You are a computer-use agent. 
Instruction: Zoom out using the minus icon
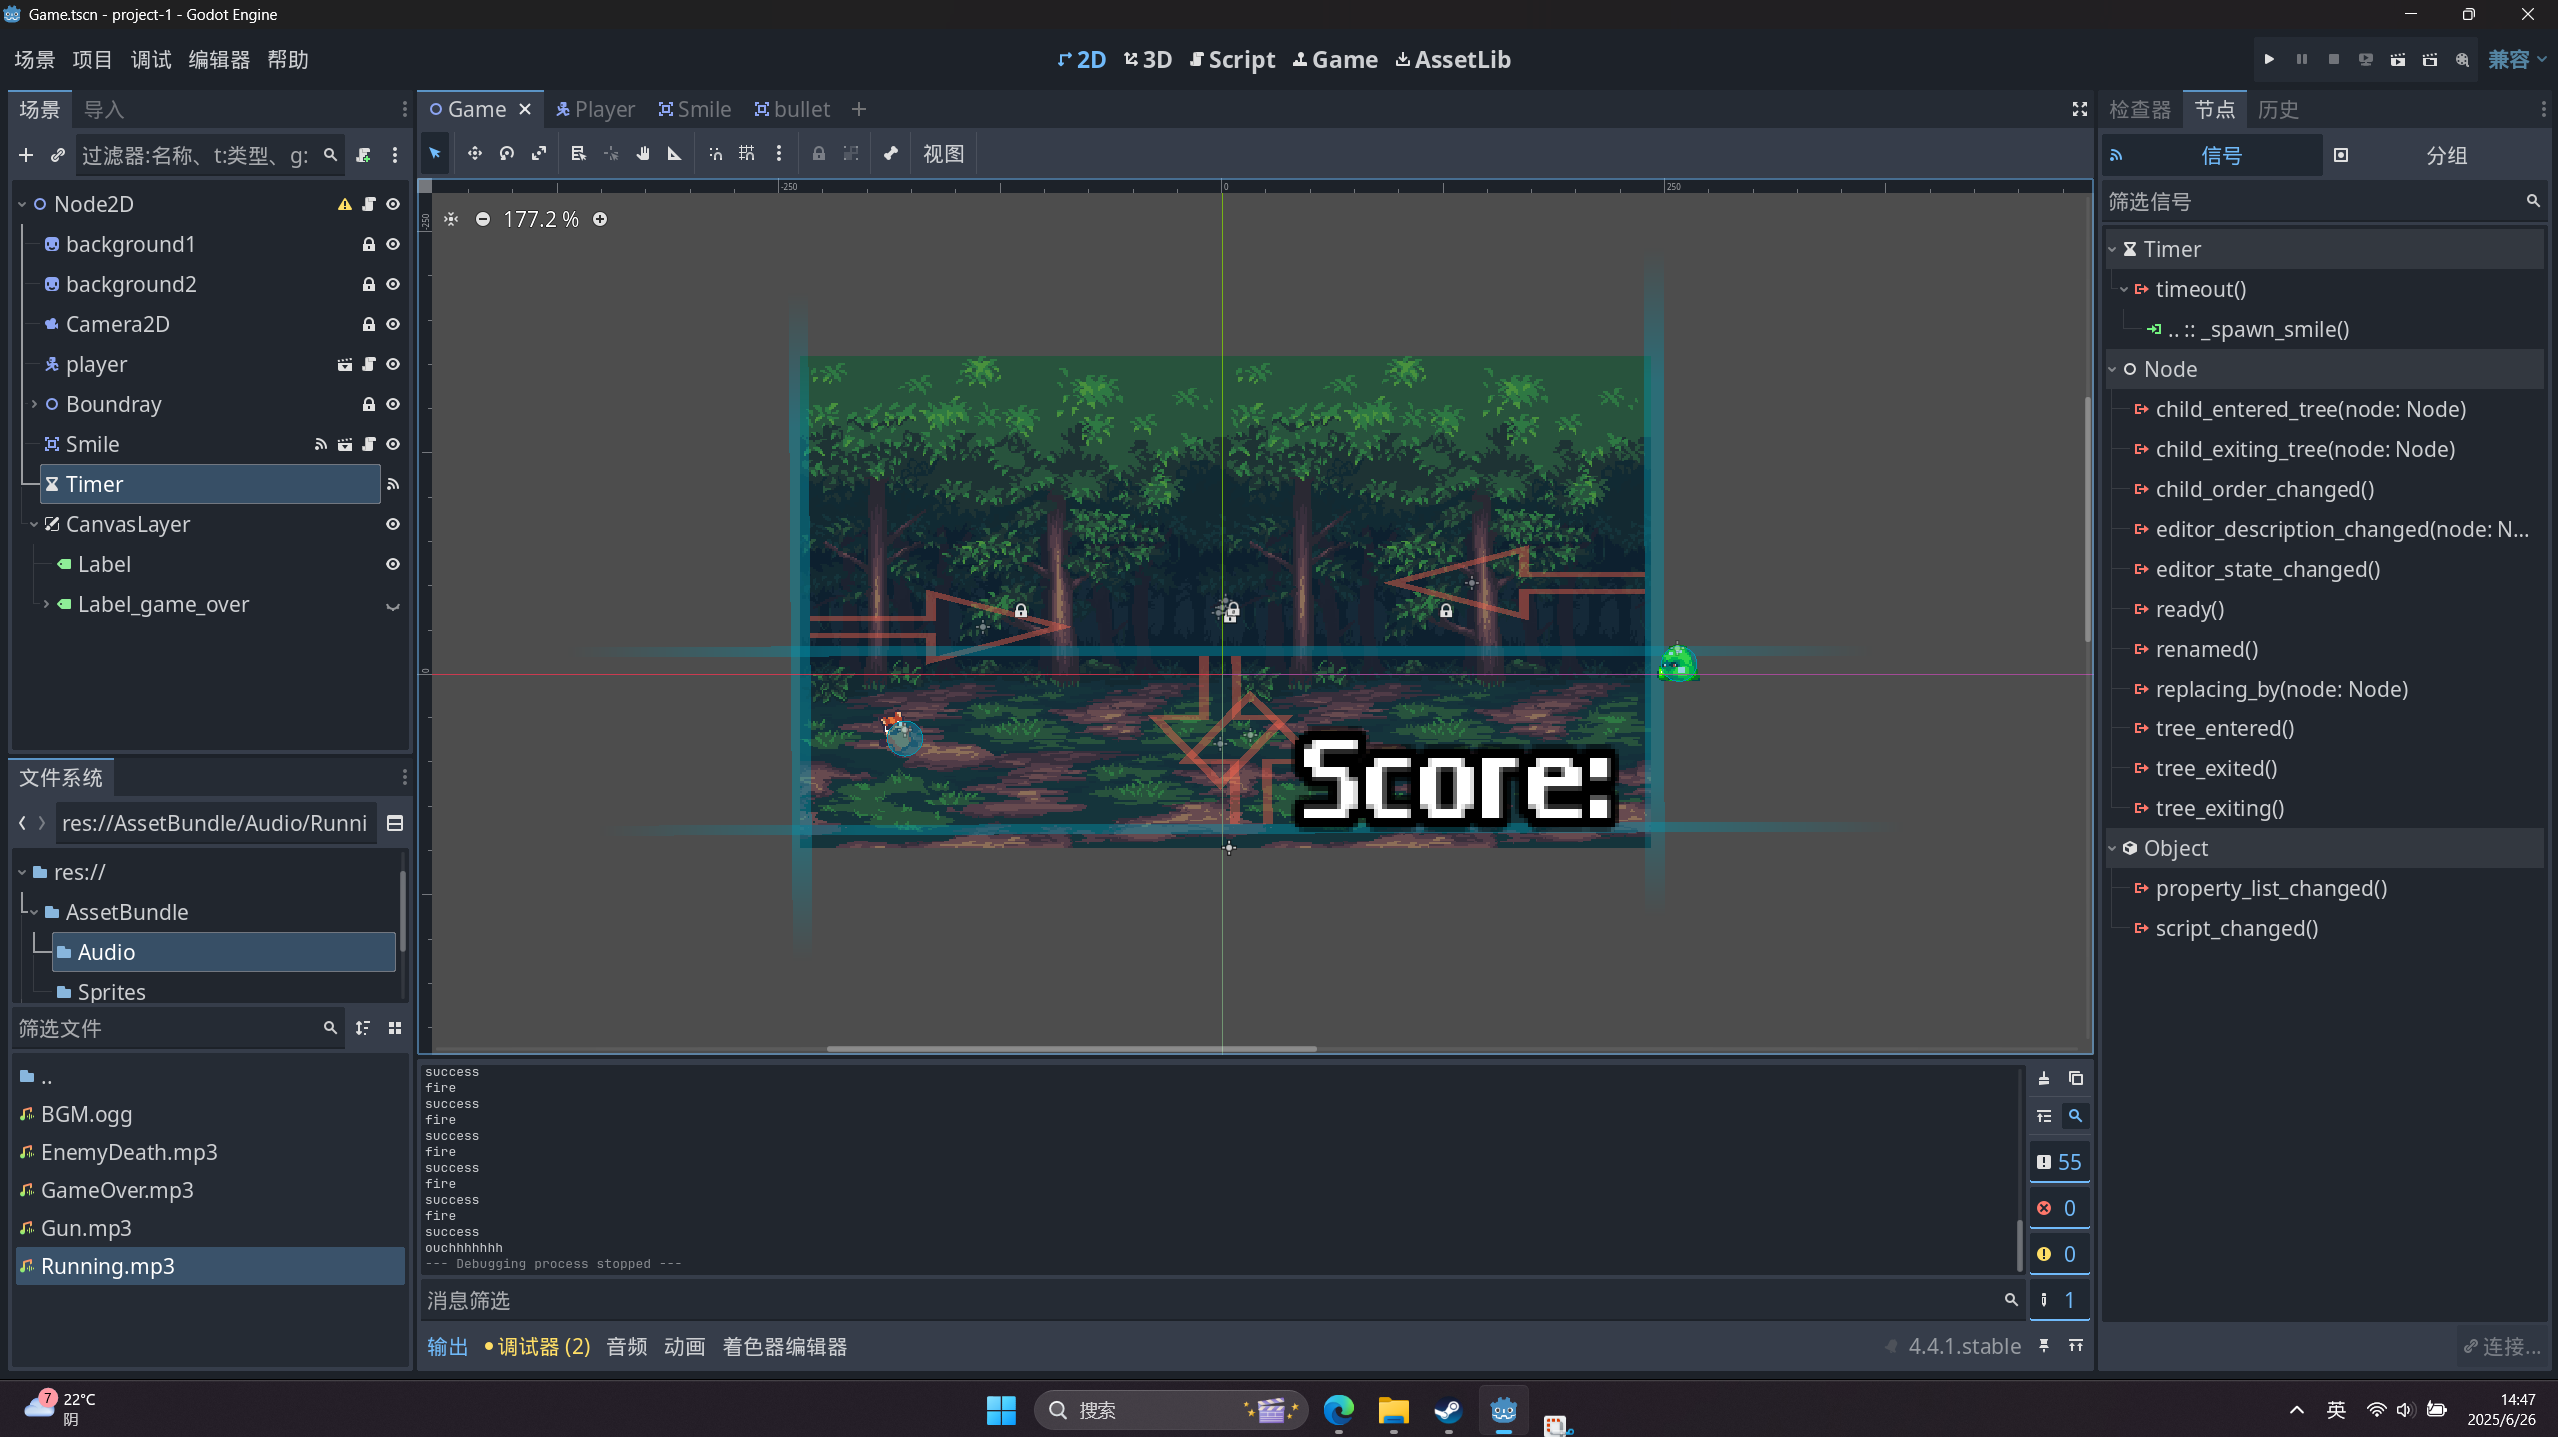tap(483, 219)
